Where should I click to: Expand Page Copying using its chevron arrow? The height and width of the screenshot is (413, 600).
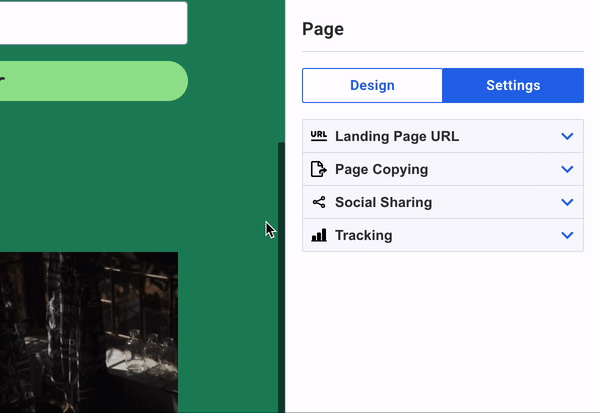pos(567,169)
